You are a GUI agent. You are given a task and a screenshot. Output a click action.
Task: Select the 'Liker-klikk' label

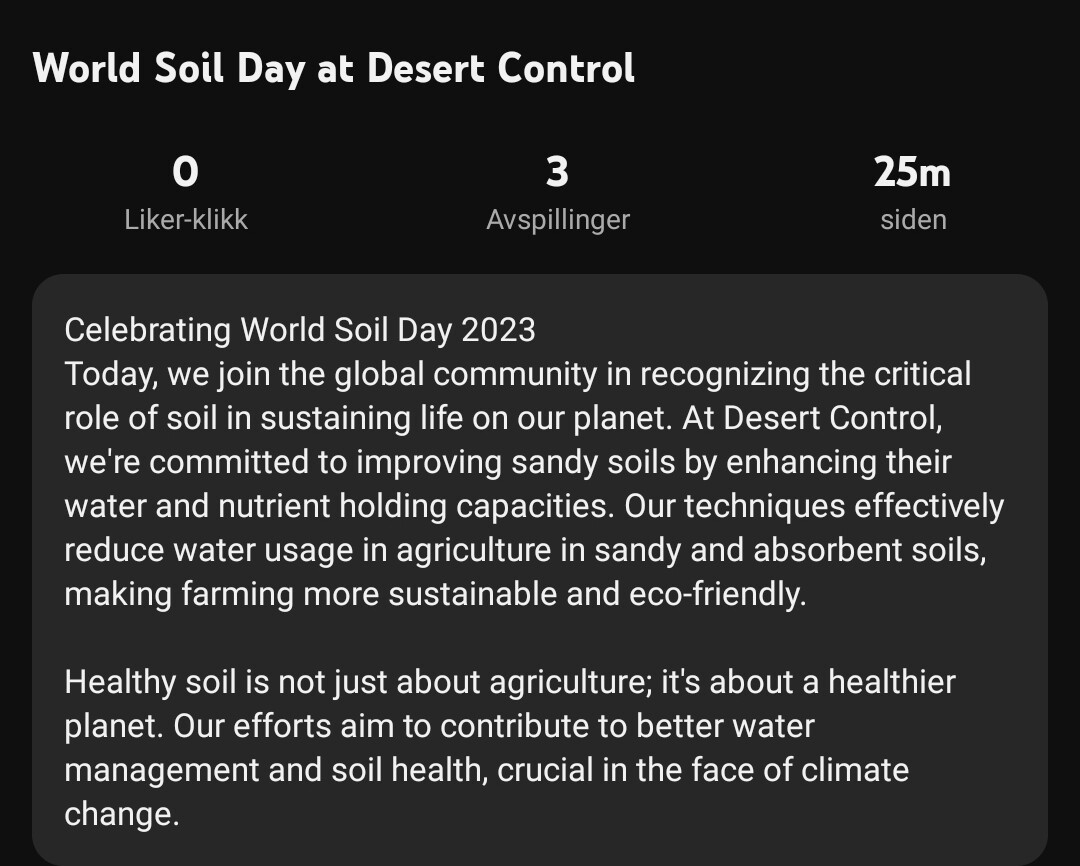click(186, 220)
